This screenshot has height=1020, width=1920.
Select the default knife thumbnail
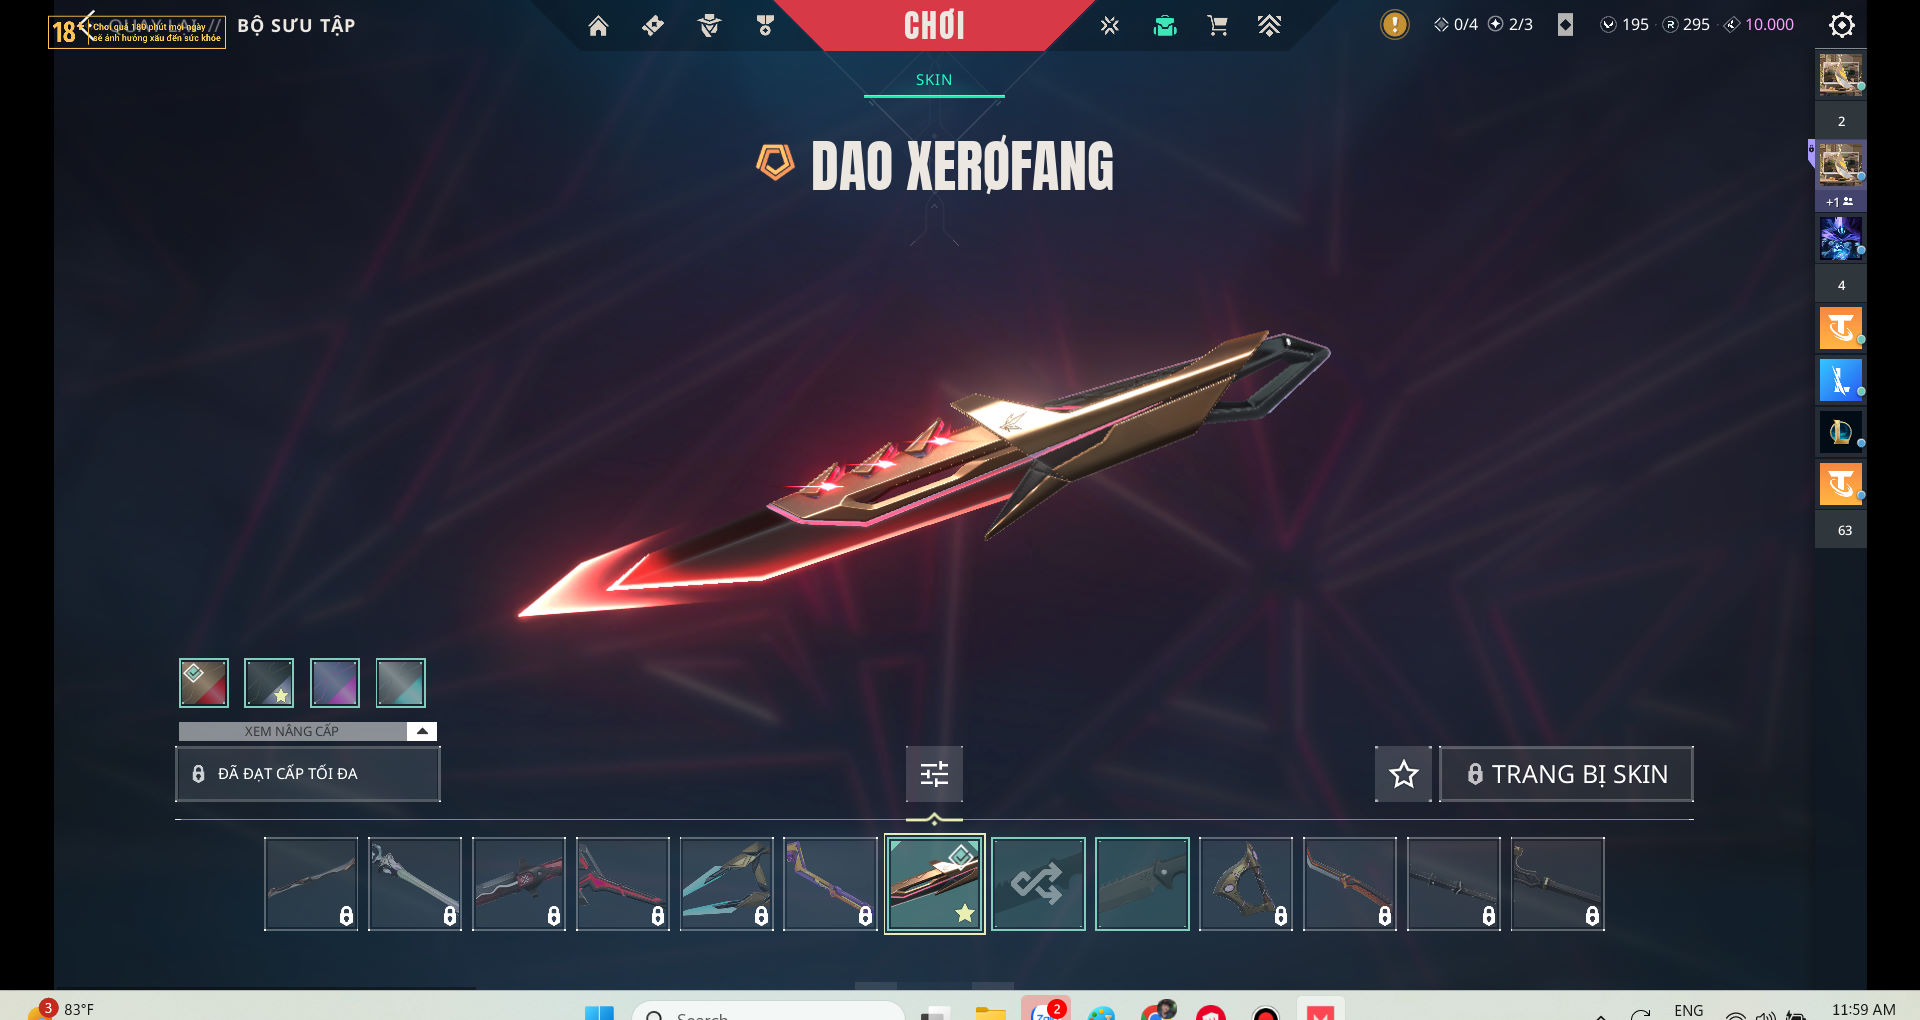[1142, 884]
